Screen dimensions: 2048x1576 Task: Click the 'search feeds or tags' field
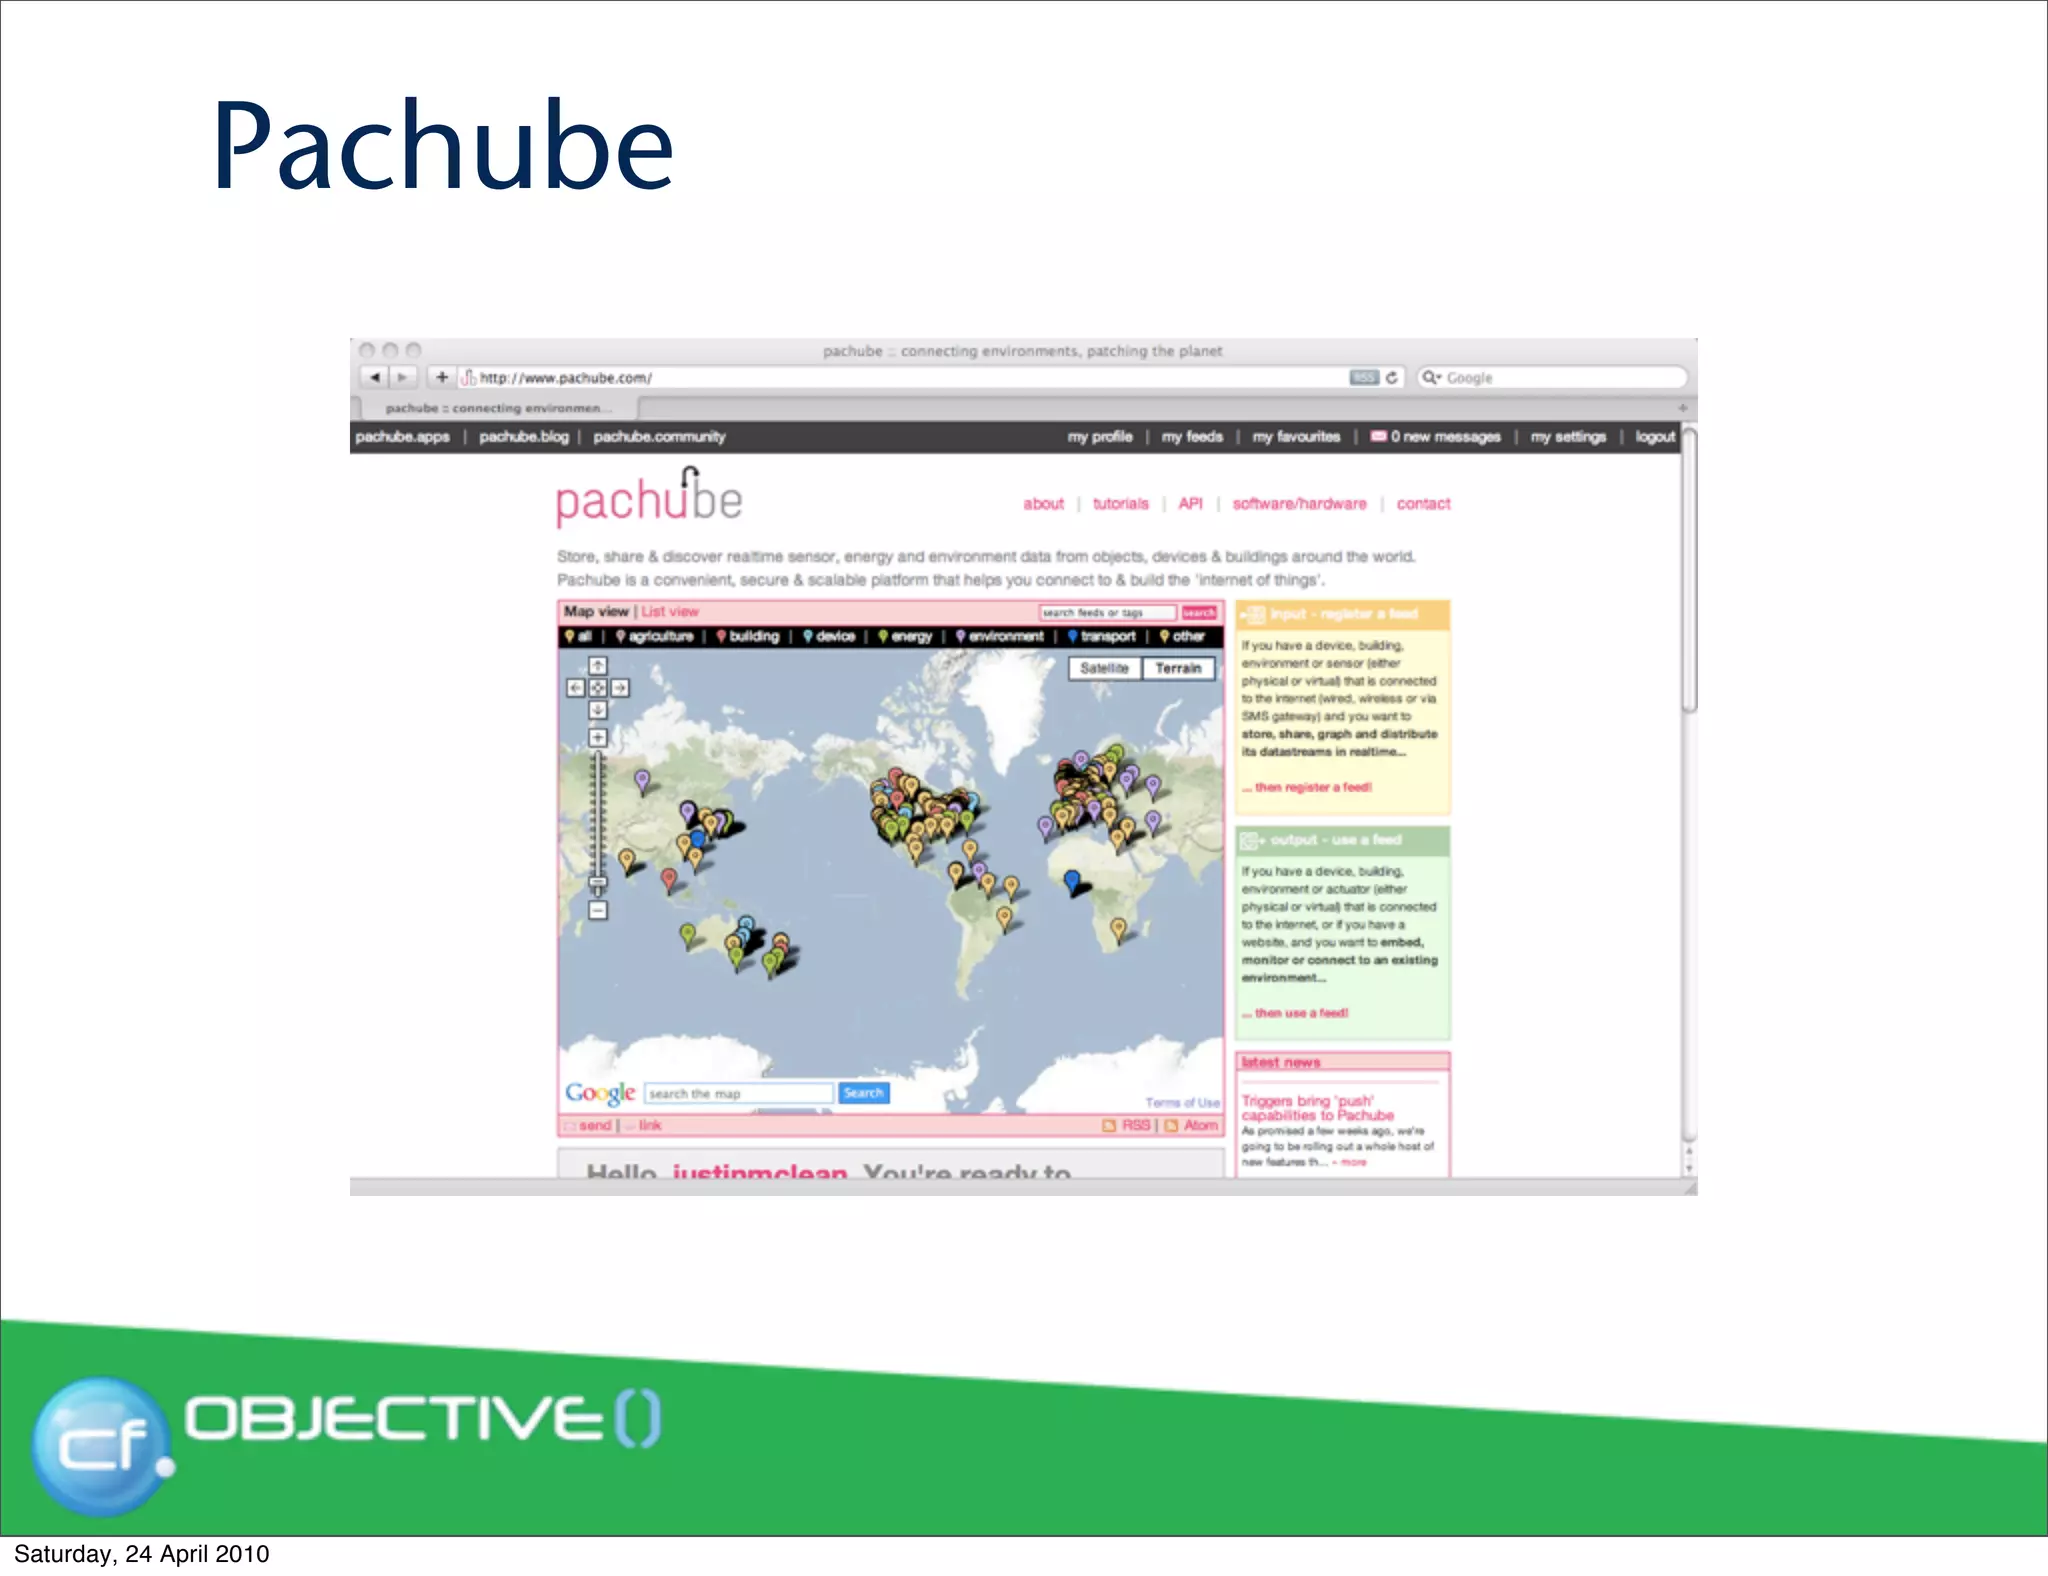pyautogui.click(x=1107, y=612)
